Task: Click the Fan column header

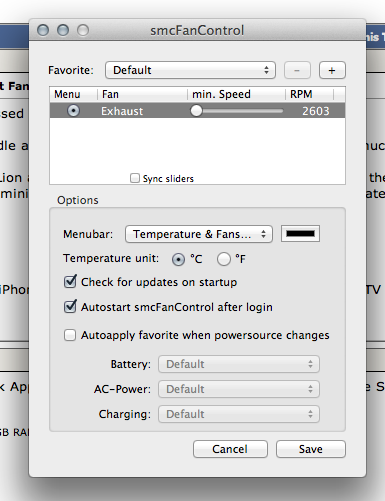Action: coord(142,94)
